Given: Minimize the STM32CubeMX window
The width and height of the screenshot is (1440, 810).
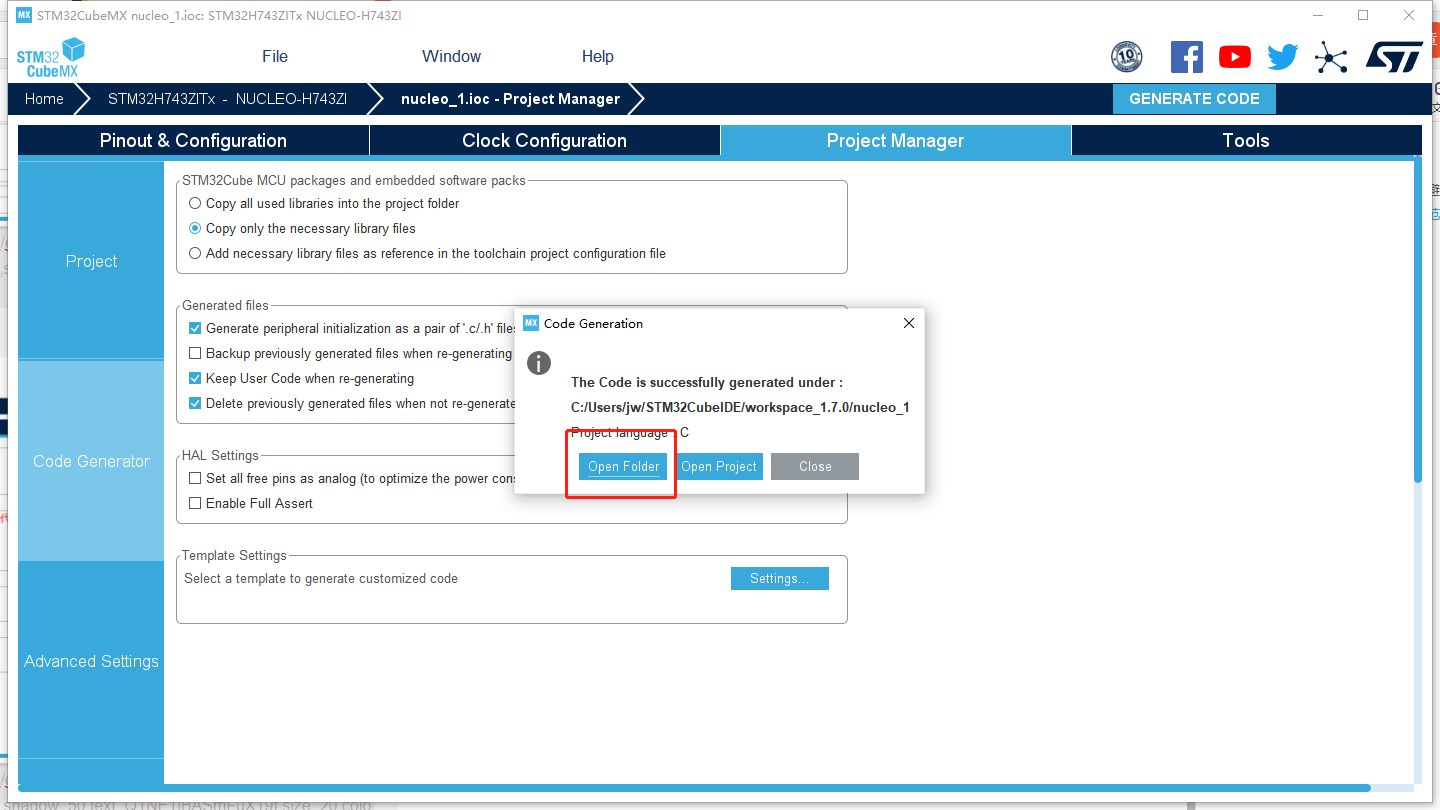Looking at the screenshot, I should [x=1317, y=15].
